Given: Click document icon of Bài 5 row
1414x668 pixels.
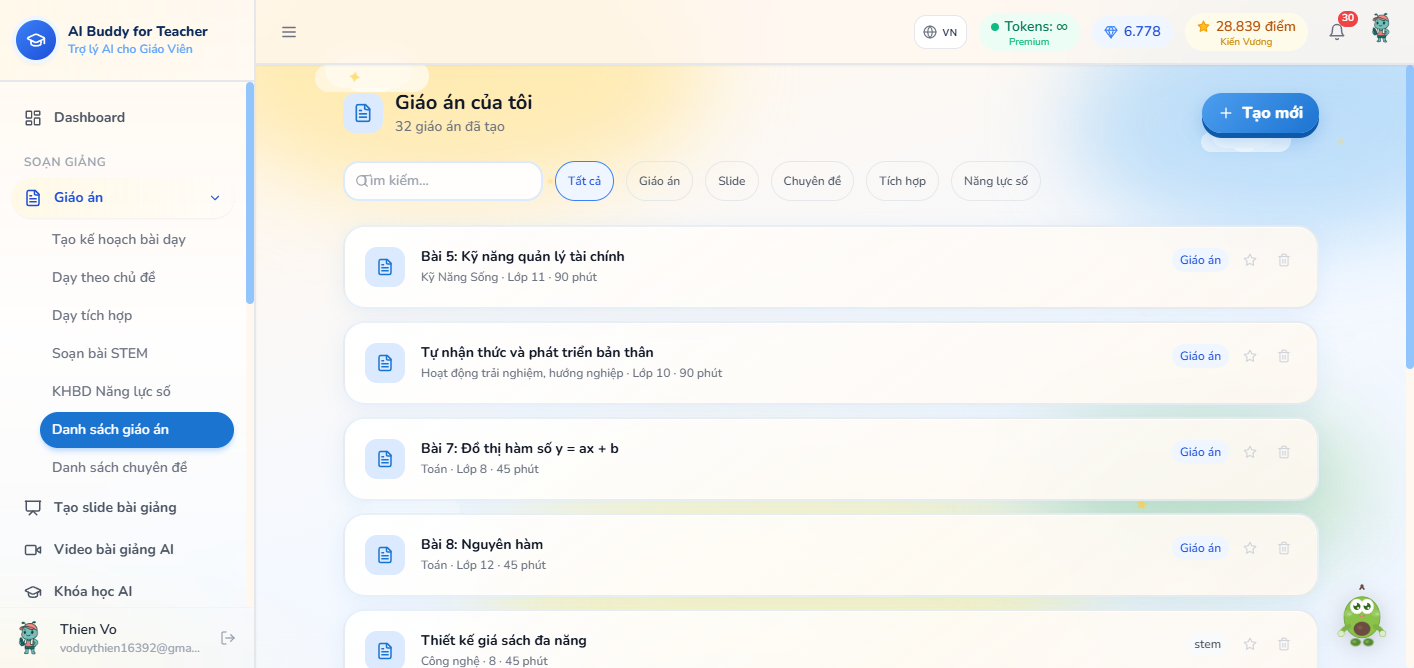Looking at the screenshot, I should (385, 267).
